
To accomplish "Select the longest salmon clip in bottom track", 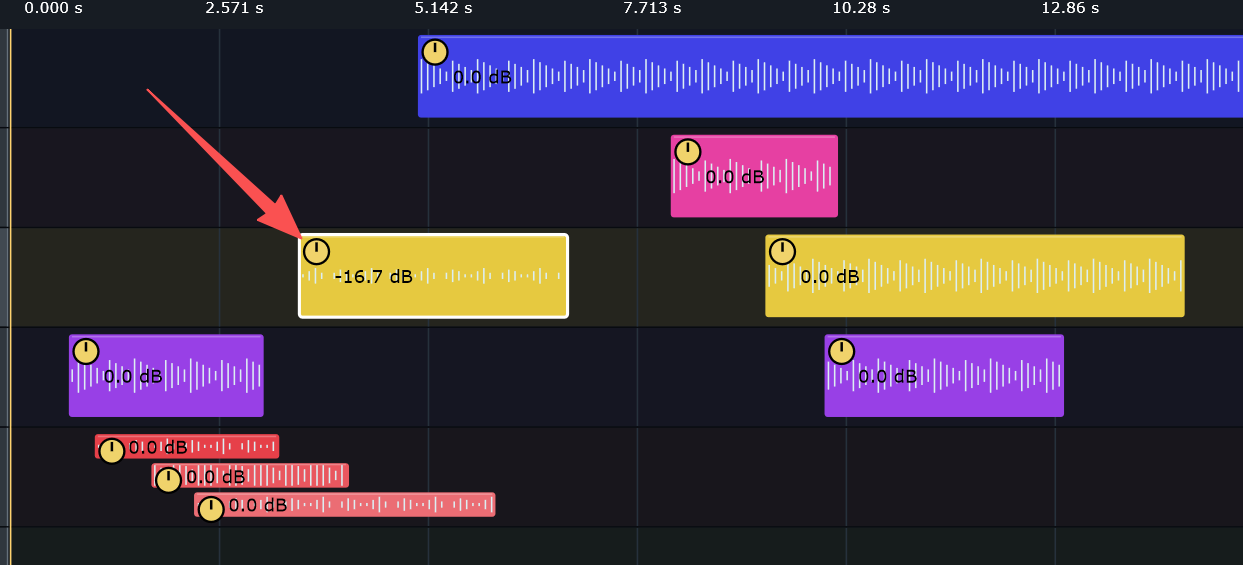I will tap(345, 504).
